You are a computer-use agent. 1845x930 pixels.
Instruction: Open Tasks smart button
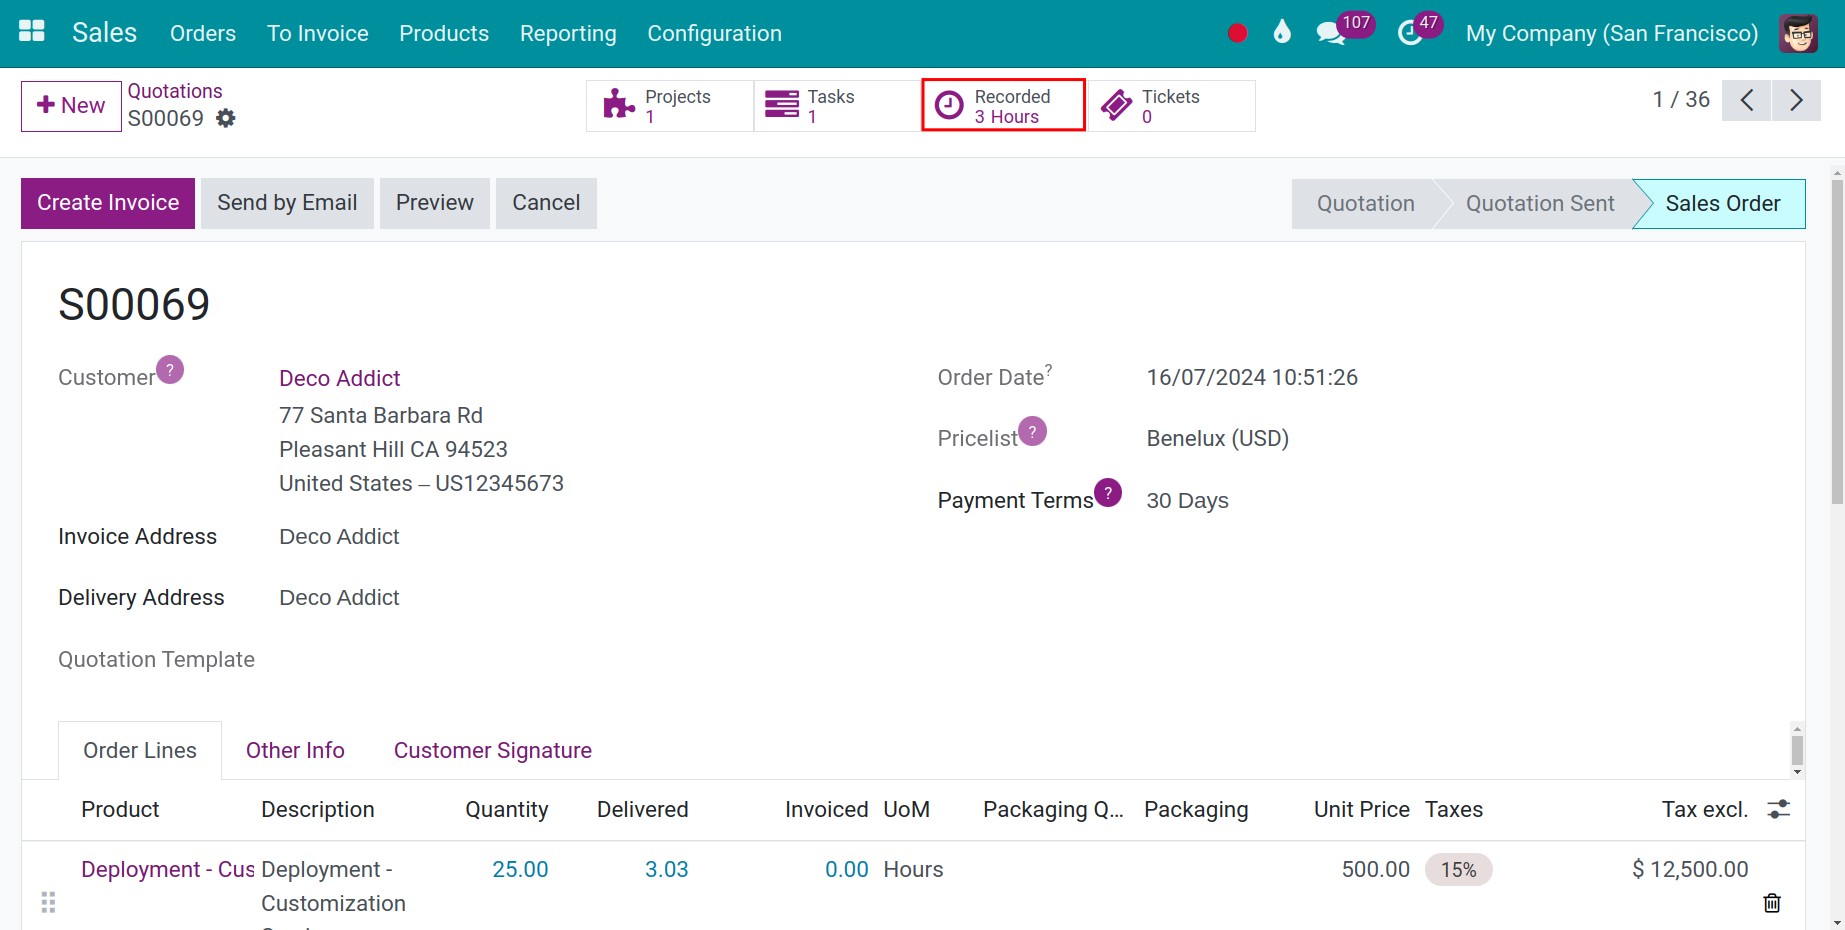pyautogui.click(x=836, y=105)
